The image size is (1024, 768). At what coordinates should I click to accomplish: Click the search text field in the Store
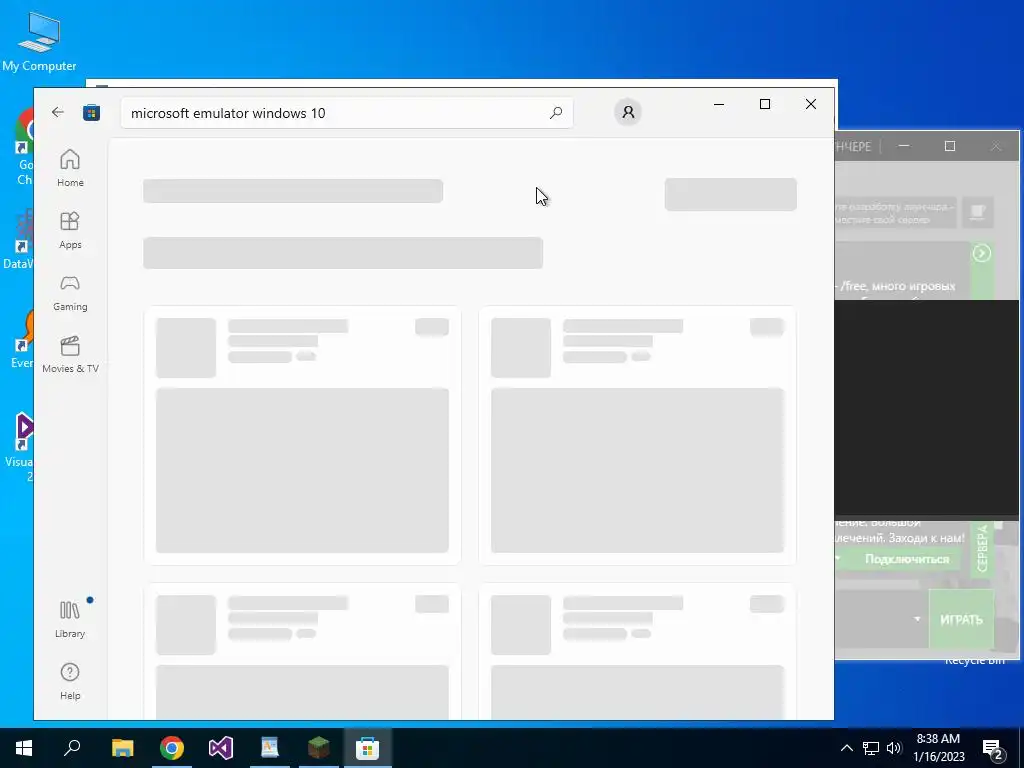point(347,113)
